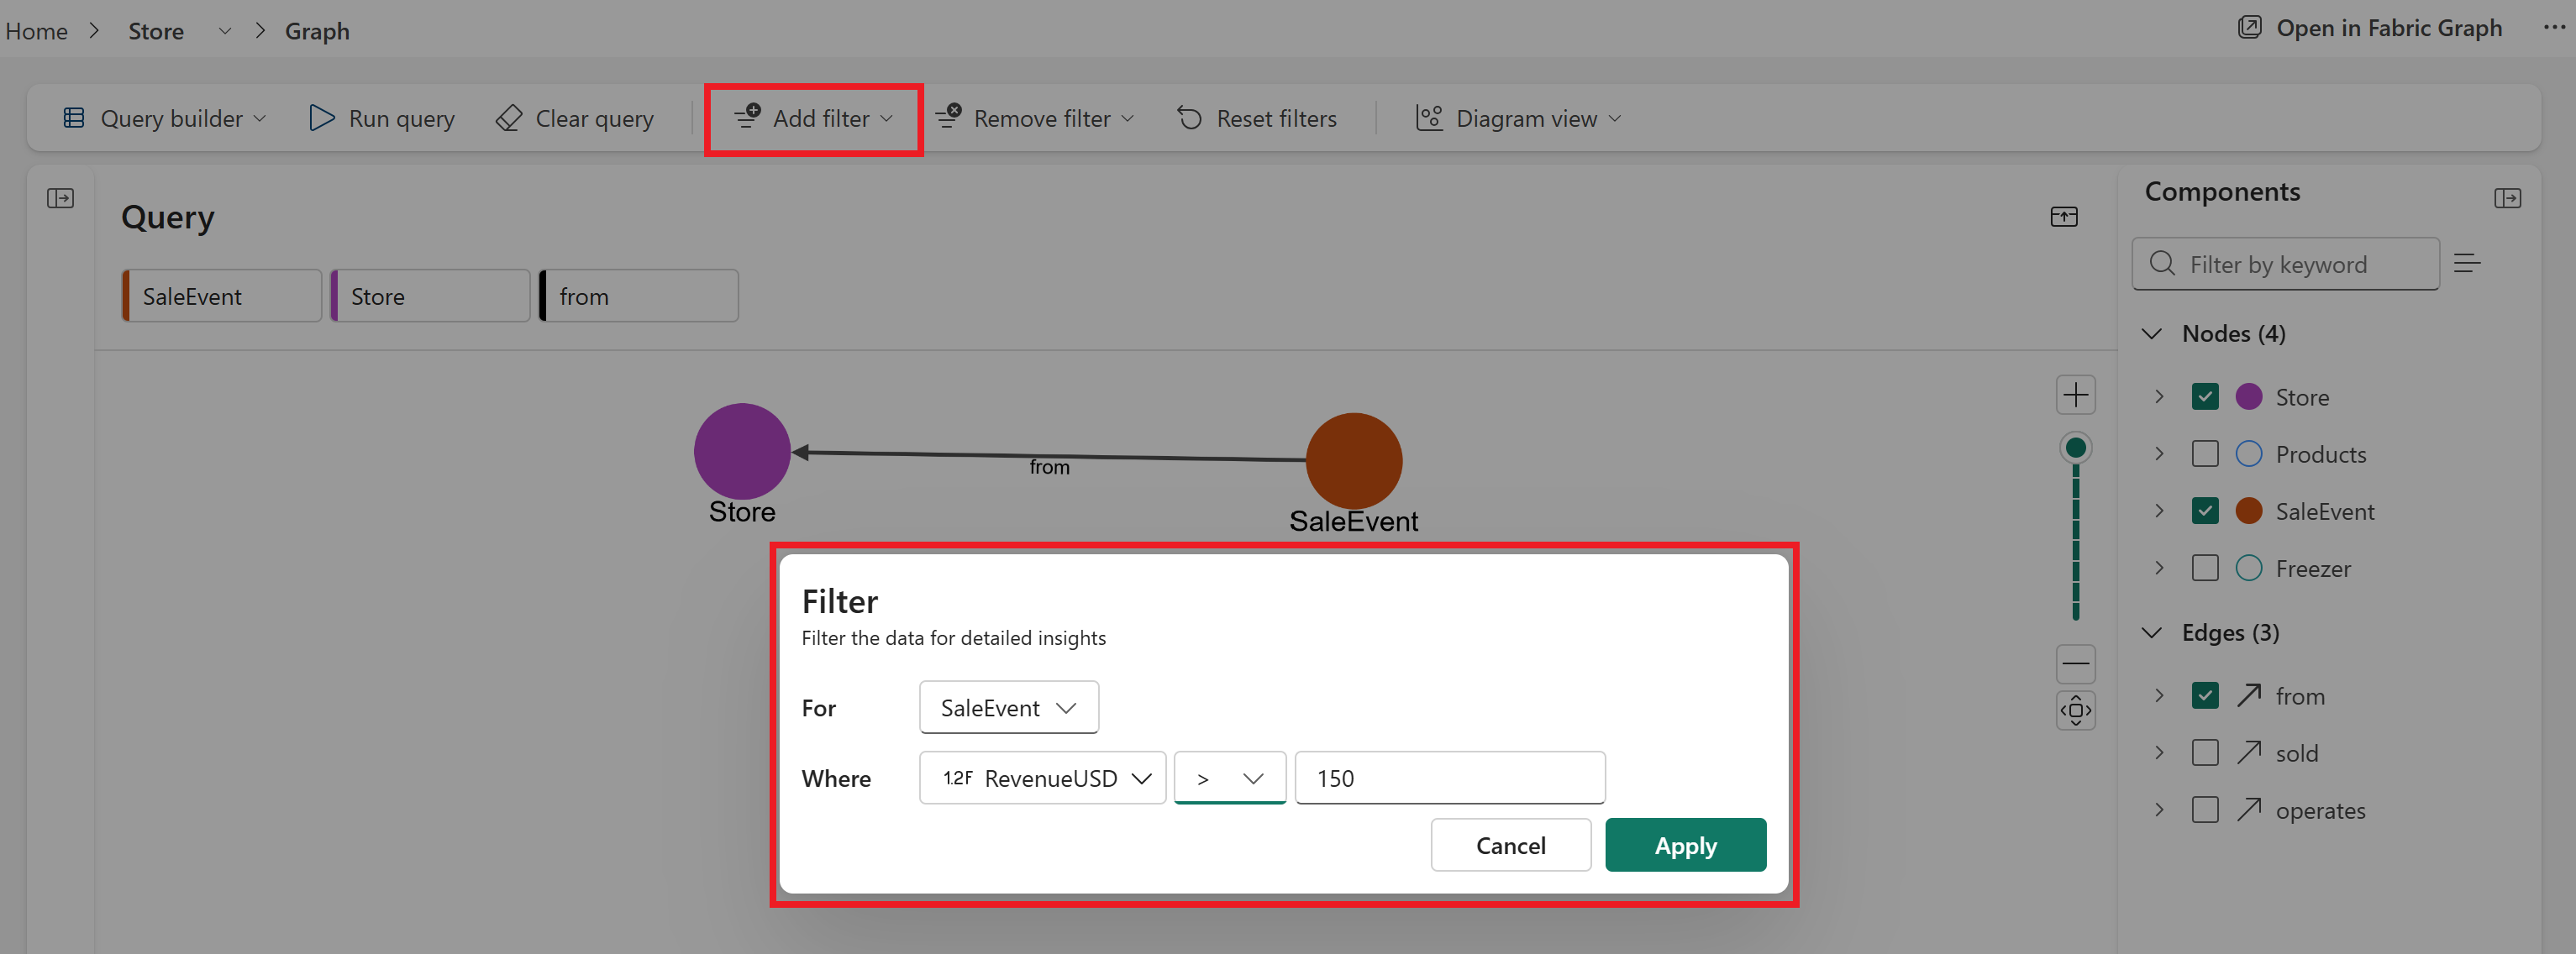Click the from edge arrow icon
Image resolution: width=2576 pixels, height=954 pixels.
(2248, 695)
